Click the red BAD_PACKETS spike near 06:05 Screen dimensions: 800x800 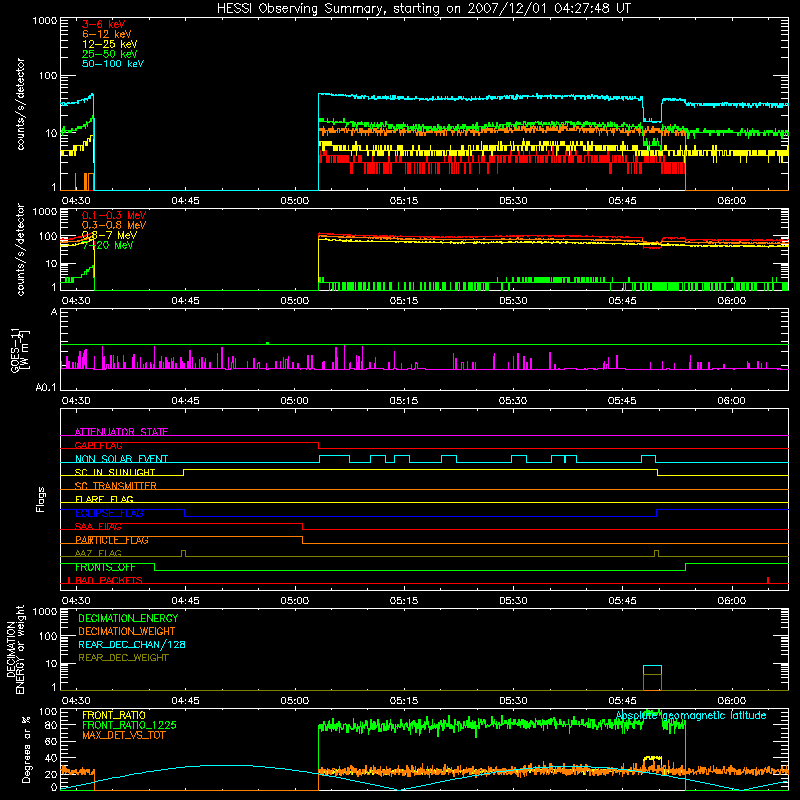point(768,580)
